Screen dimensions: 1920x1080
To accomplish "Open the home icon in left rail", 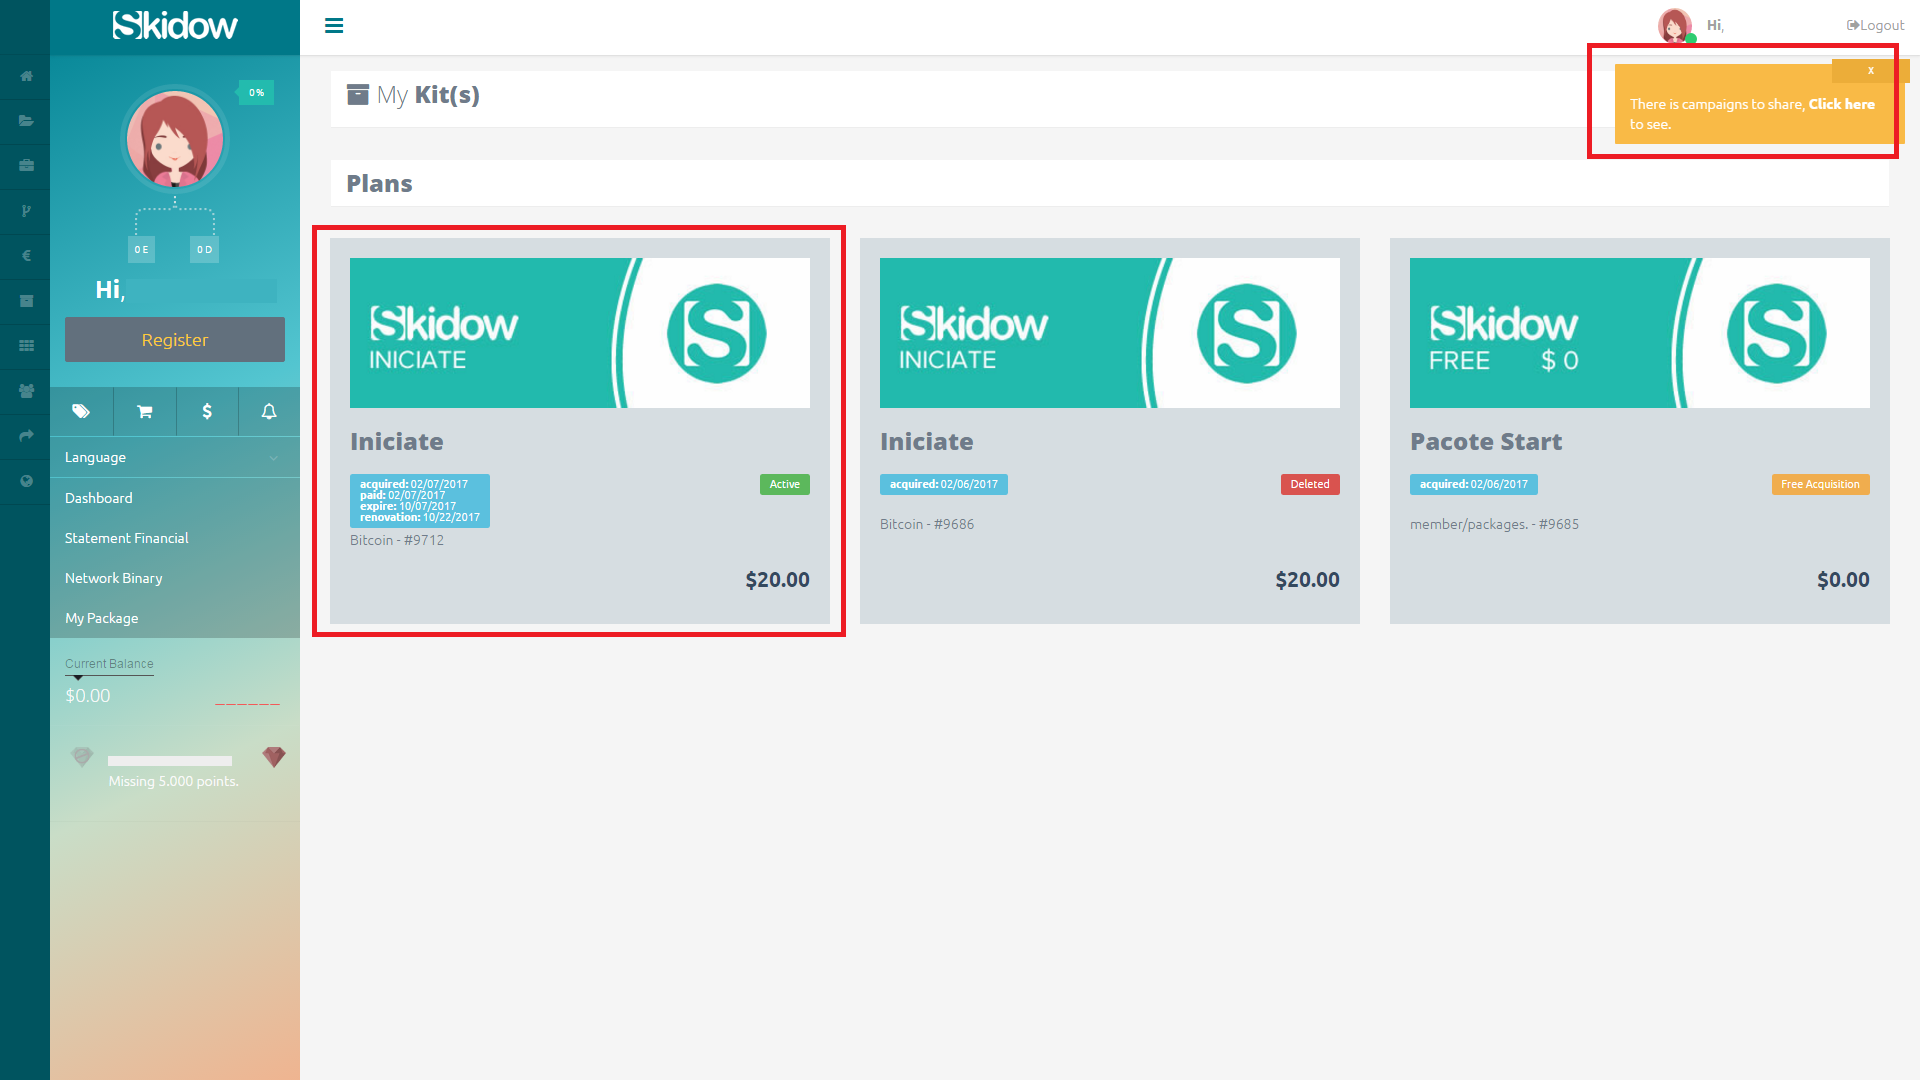I will [x=26, y=76].
